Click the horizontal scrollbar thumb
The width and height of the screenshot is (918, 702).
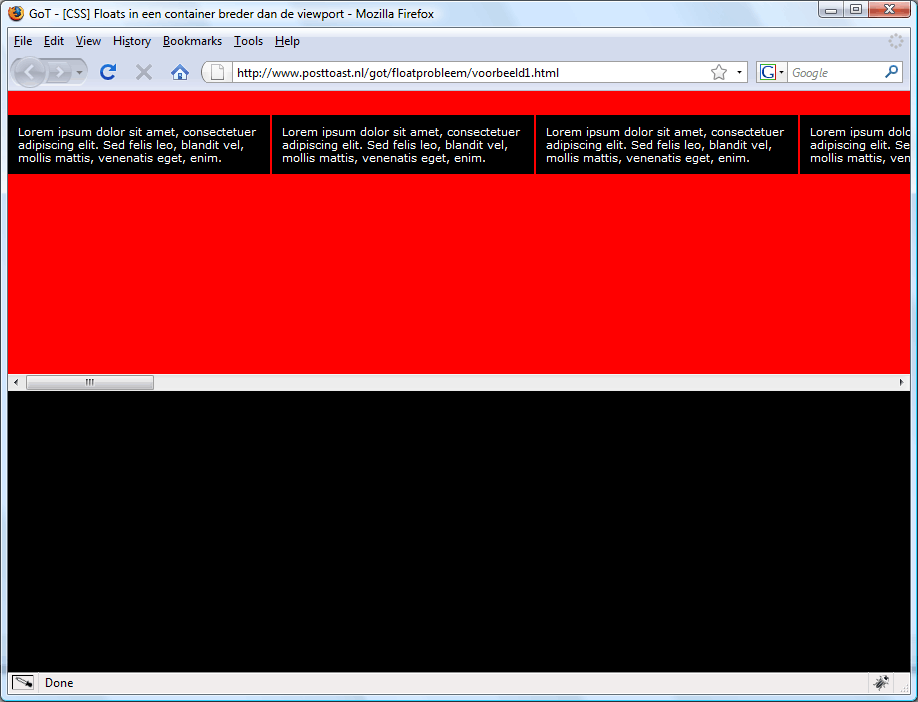90,382
